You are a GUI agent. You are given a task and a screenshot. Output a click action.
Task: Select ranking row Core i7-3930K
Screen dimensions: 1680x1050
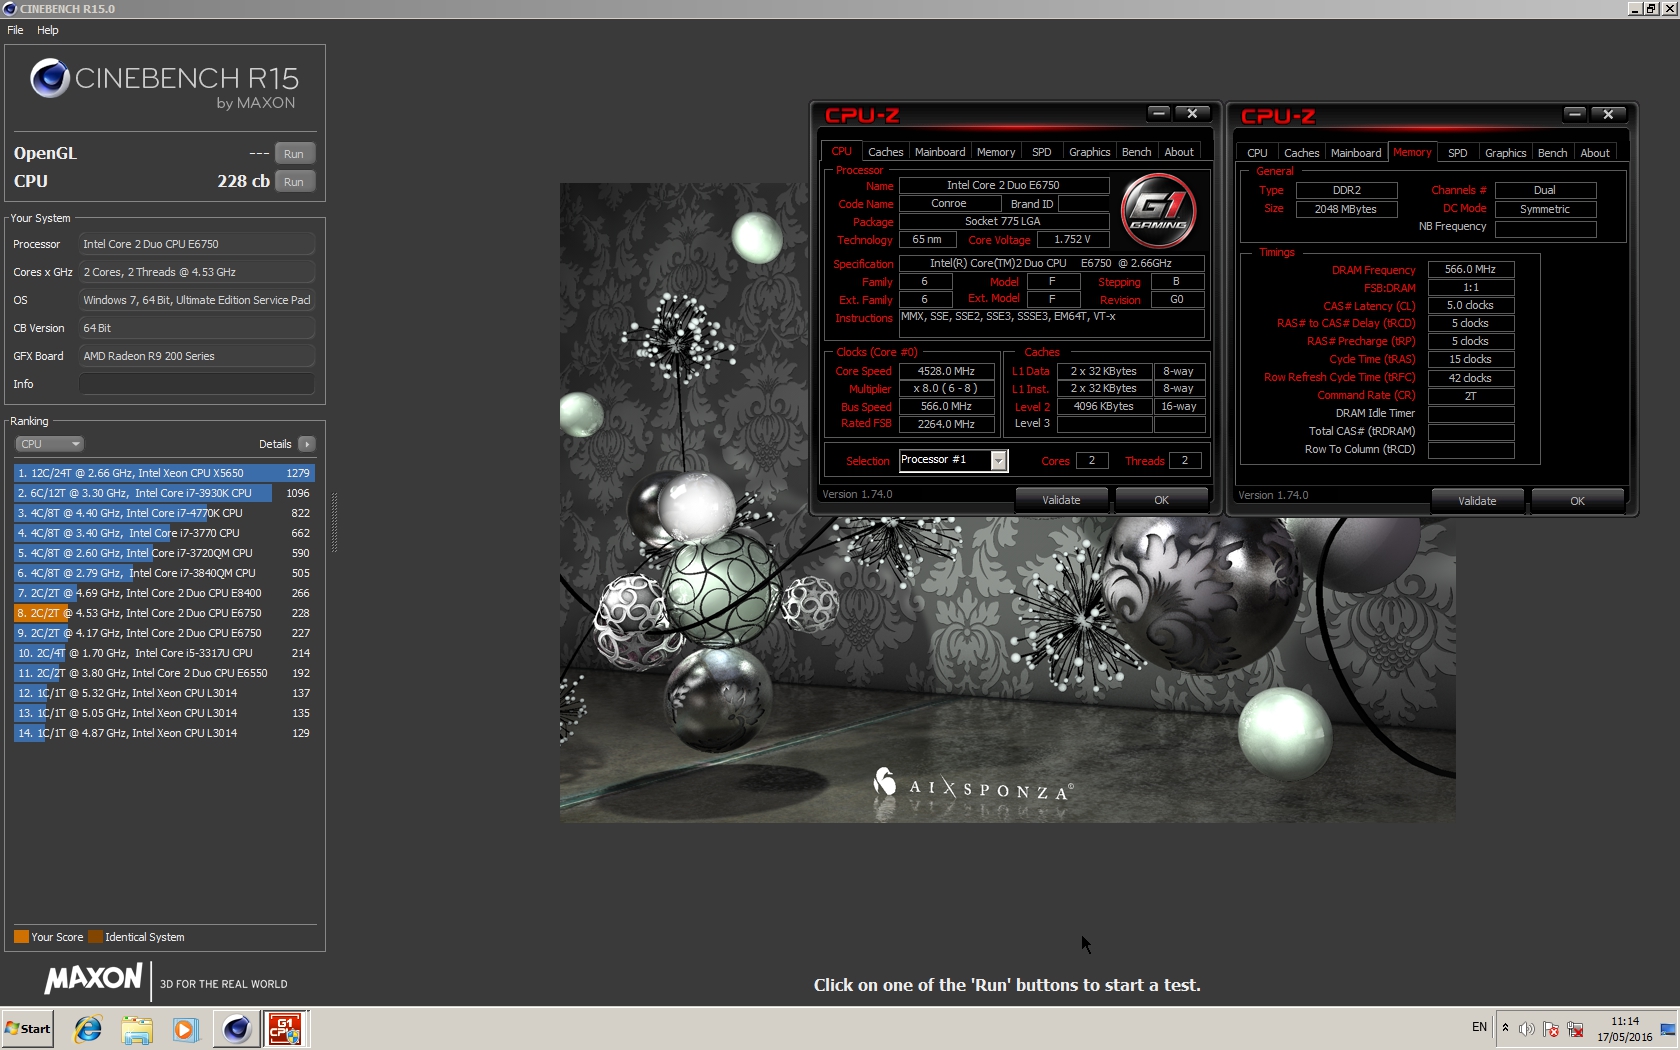[x=164, y=493]
